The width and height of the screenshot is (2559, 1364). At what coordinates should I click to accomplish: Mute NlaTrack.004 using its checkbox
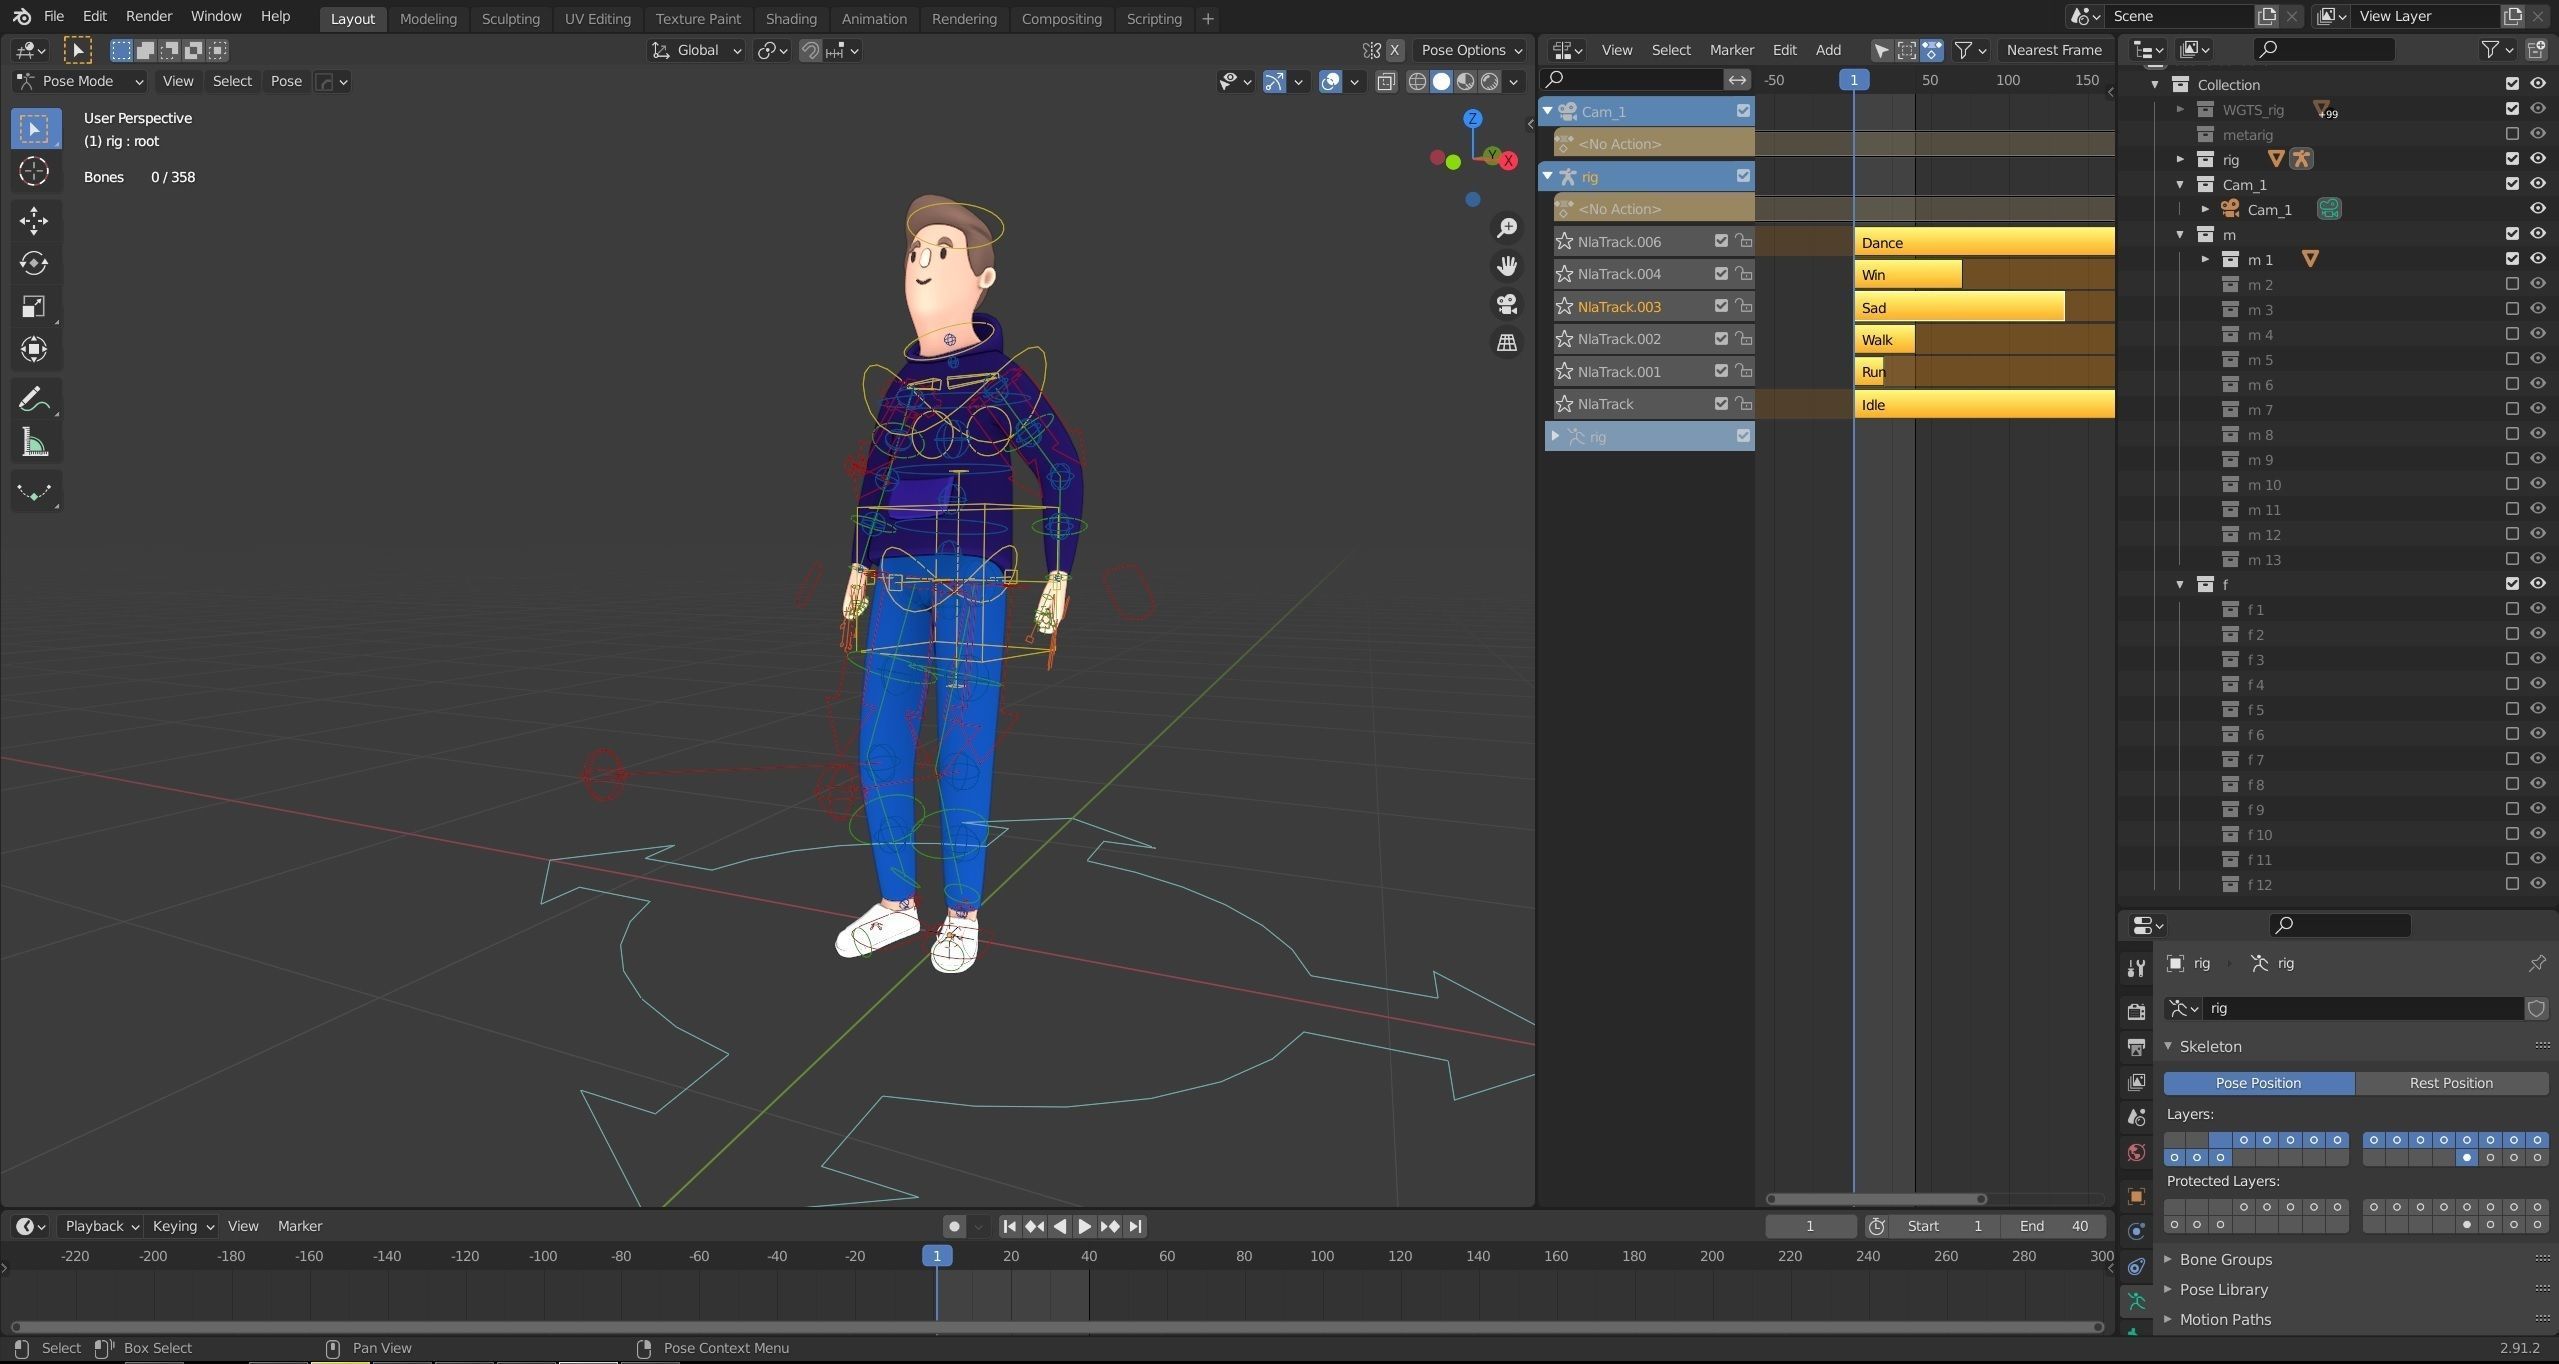[1721, 274]
